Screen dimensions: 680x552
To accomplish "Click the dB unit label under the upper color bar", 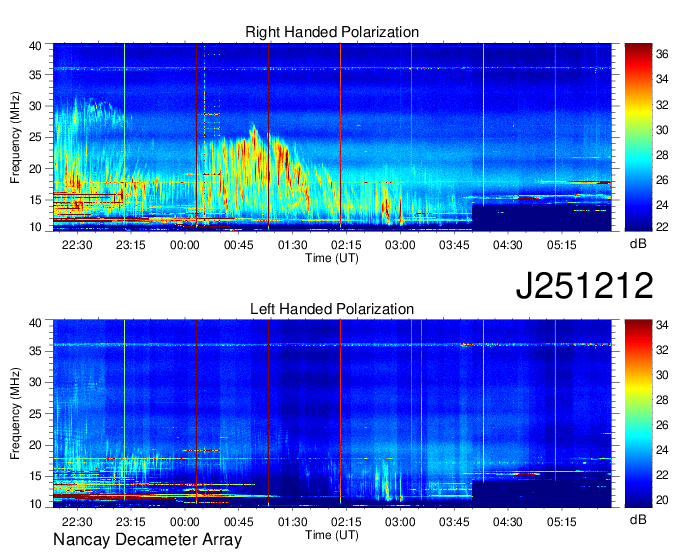I will [637, 243].
